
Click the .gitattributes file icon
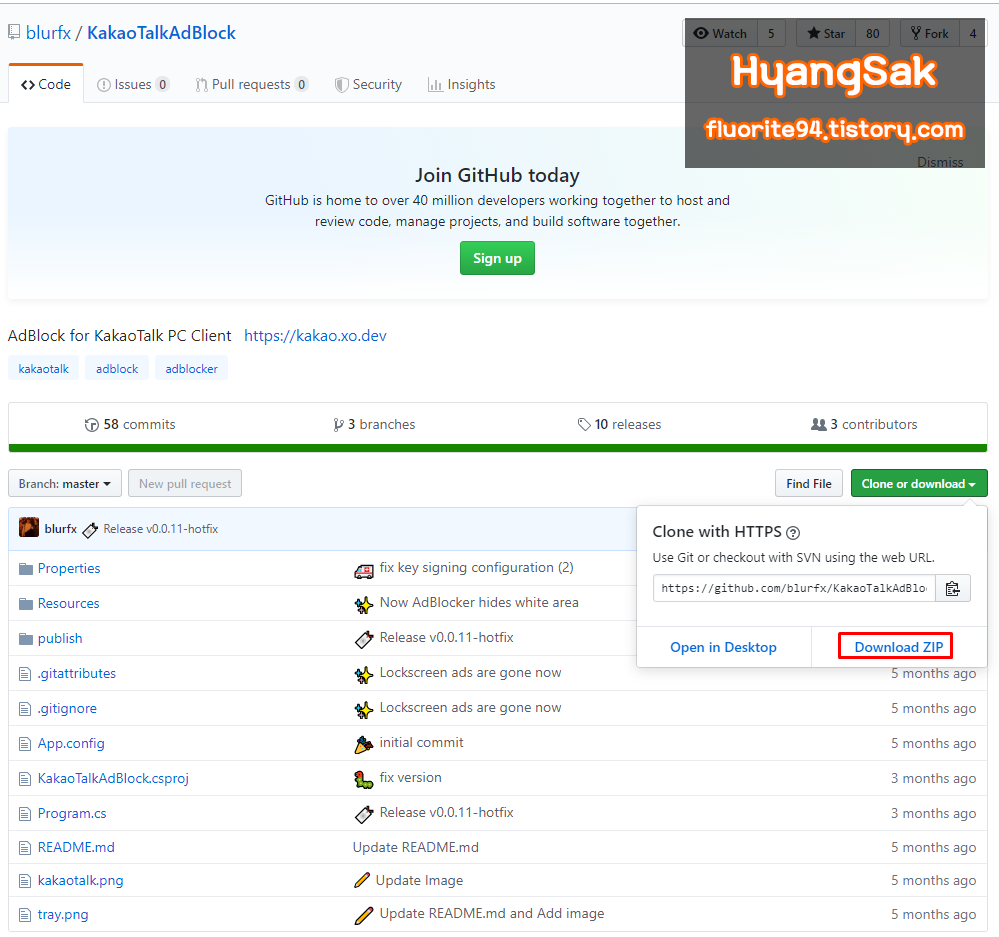(25, 674)
